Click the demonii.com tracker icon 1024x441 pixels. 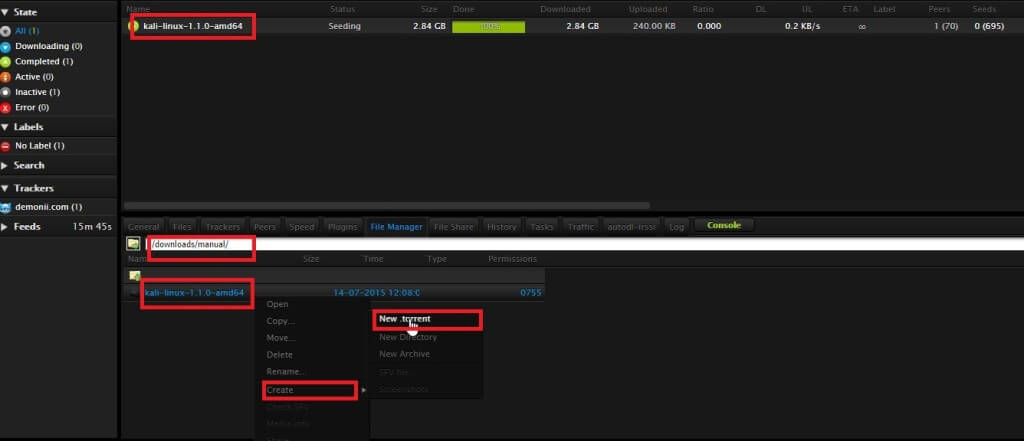(x=7, y=207)
